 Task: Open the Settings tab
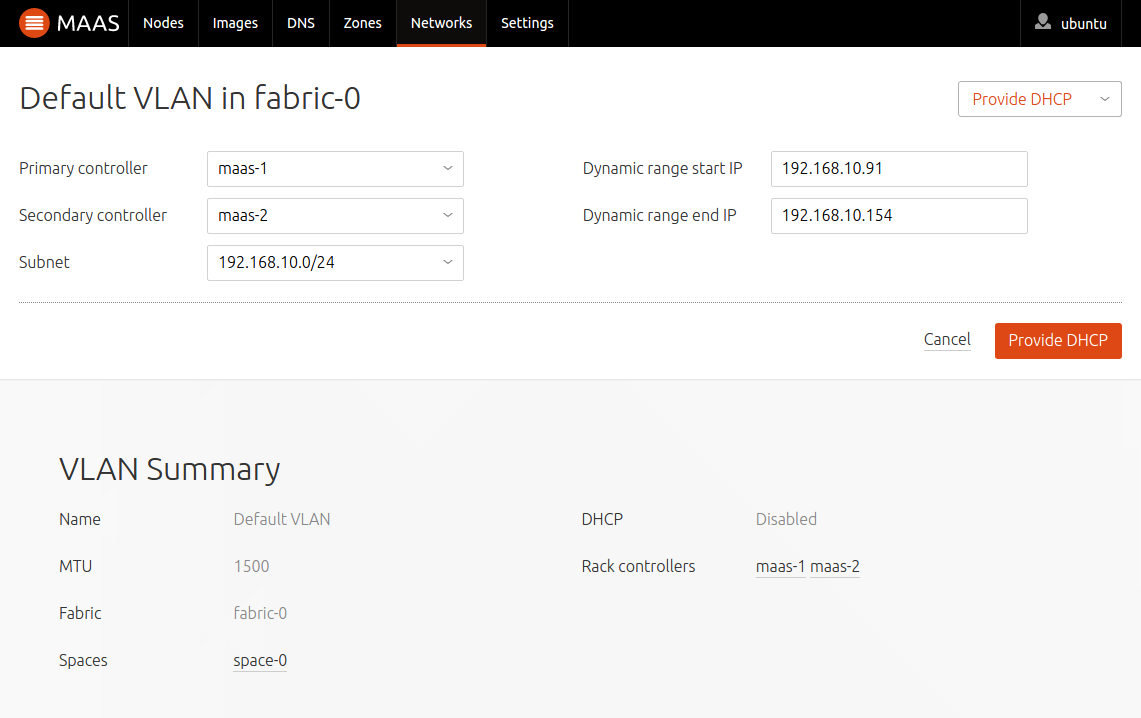point(527,23)
